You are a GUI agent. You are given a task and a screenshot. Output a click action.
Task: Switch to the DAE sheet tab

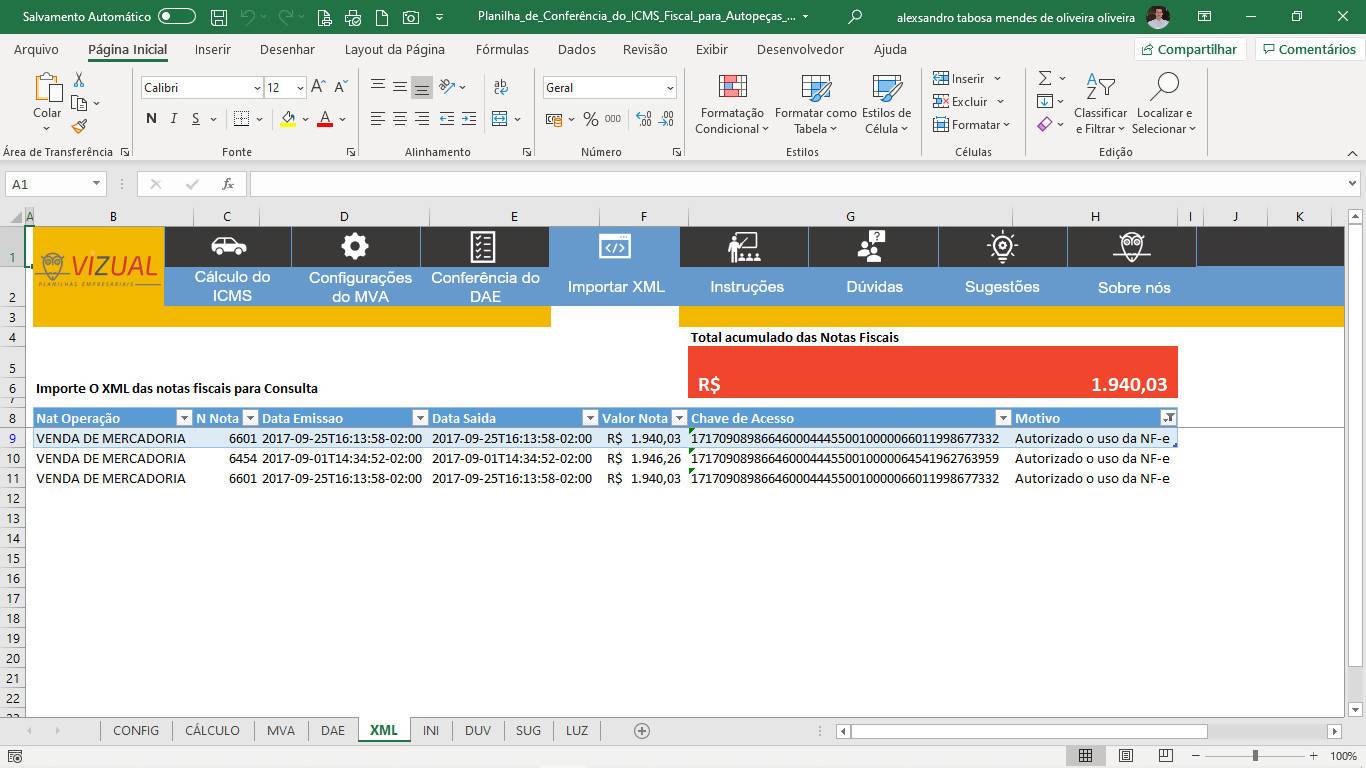point(332,730)
